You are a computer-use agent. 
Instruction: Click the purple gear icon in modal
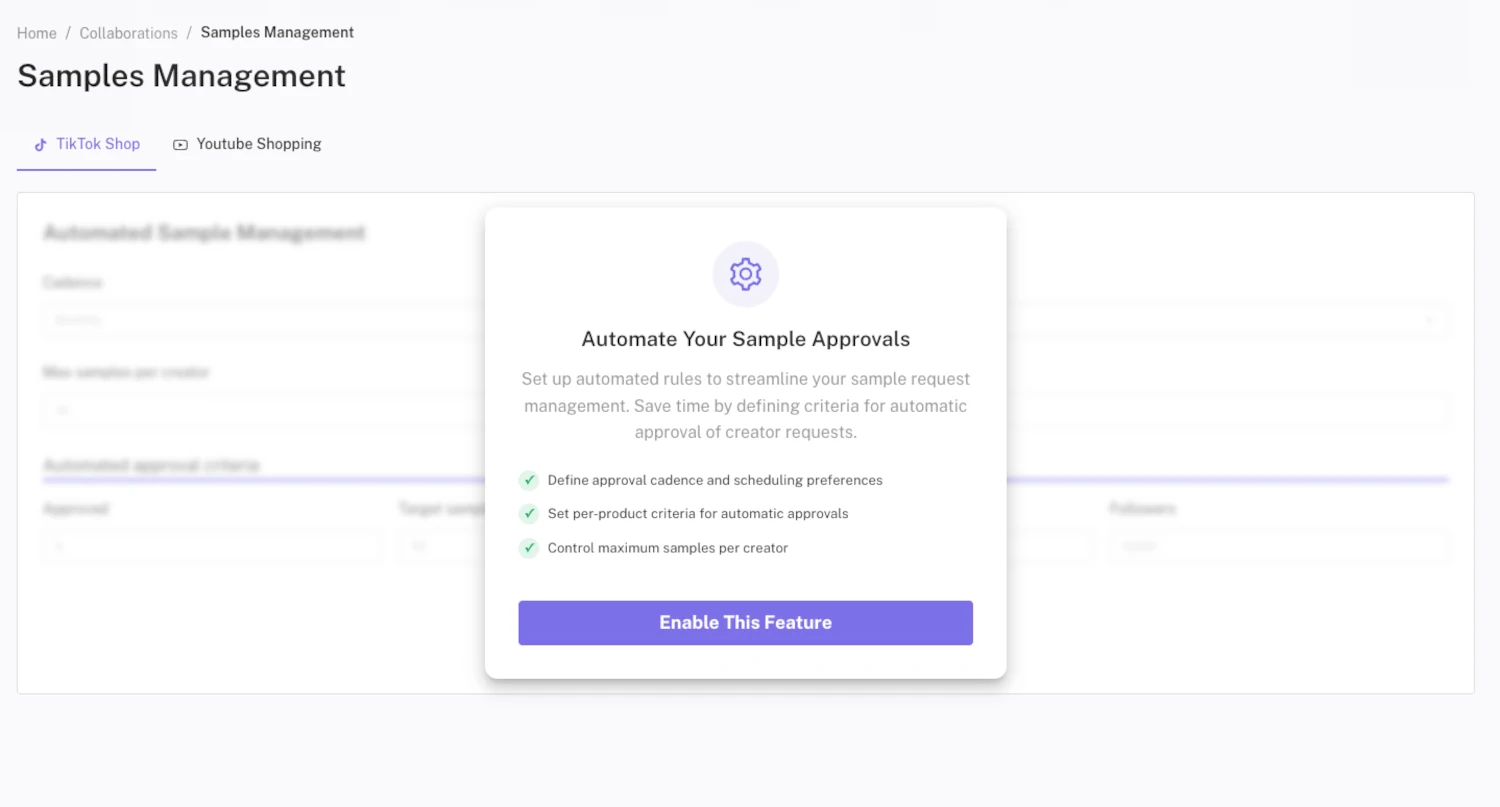[x=745, y=273]
